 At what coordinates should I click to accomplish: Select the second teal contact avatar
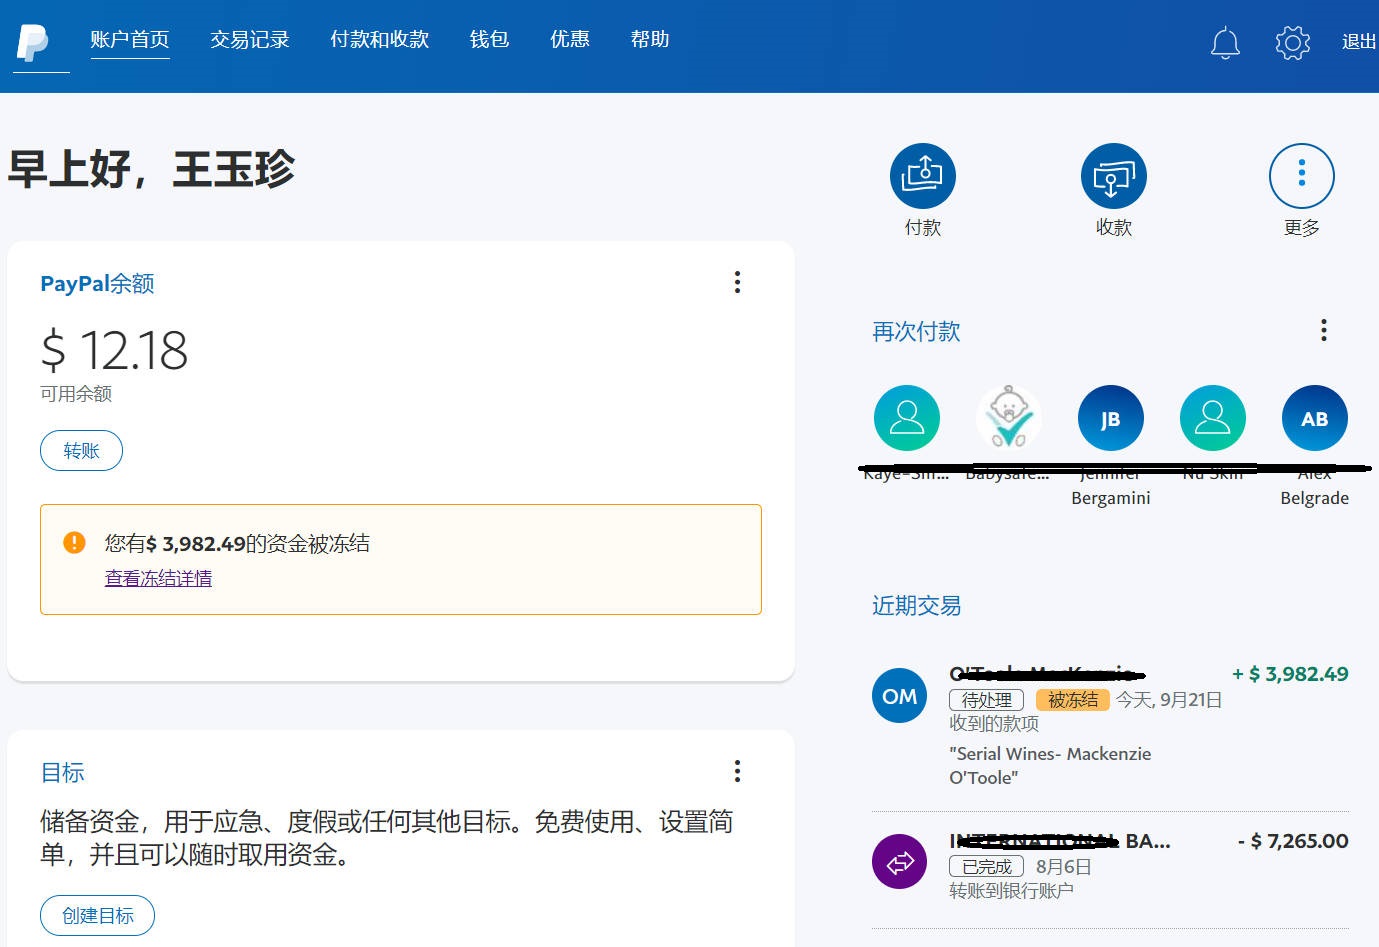[1213, 418]
